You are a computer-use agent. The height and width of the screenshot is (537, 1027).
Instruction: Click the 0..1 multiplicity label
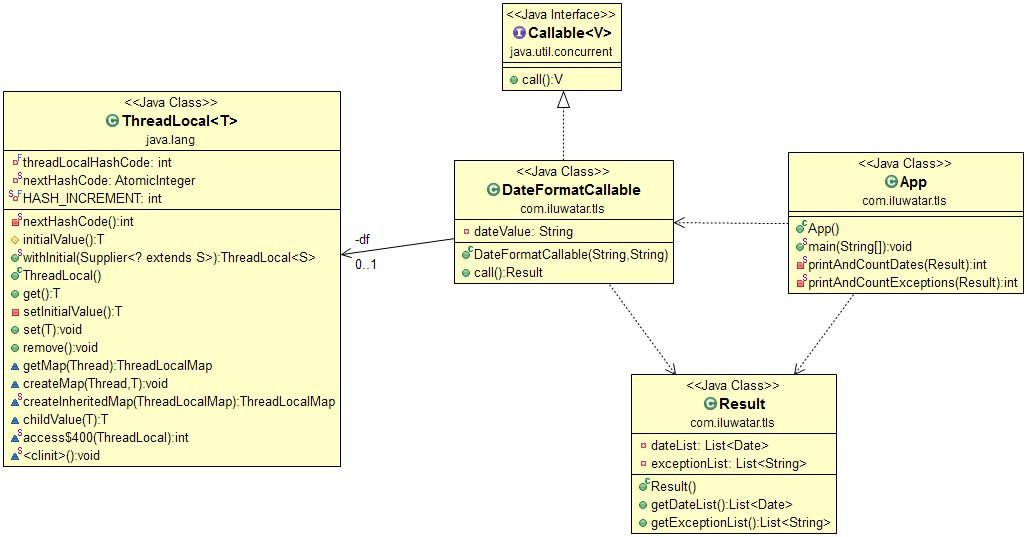366,264
